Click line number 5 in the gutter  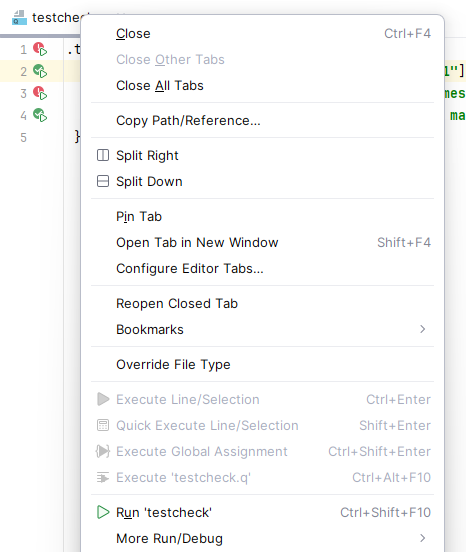23,137
